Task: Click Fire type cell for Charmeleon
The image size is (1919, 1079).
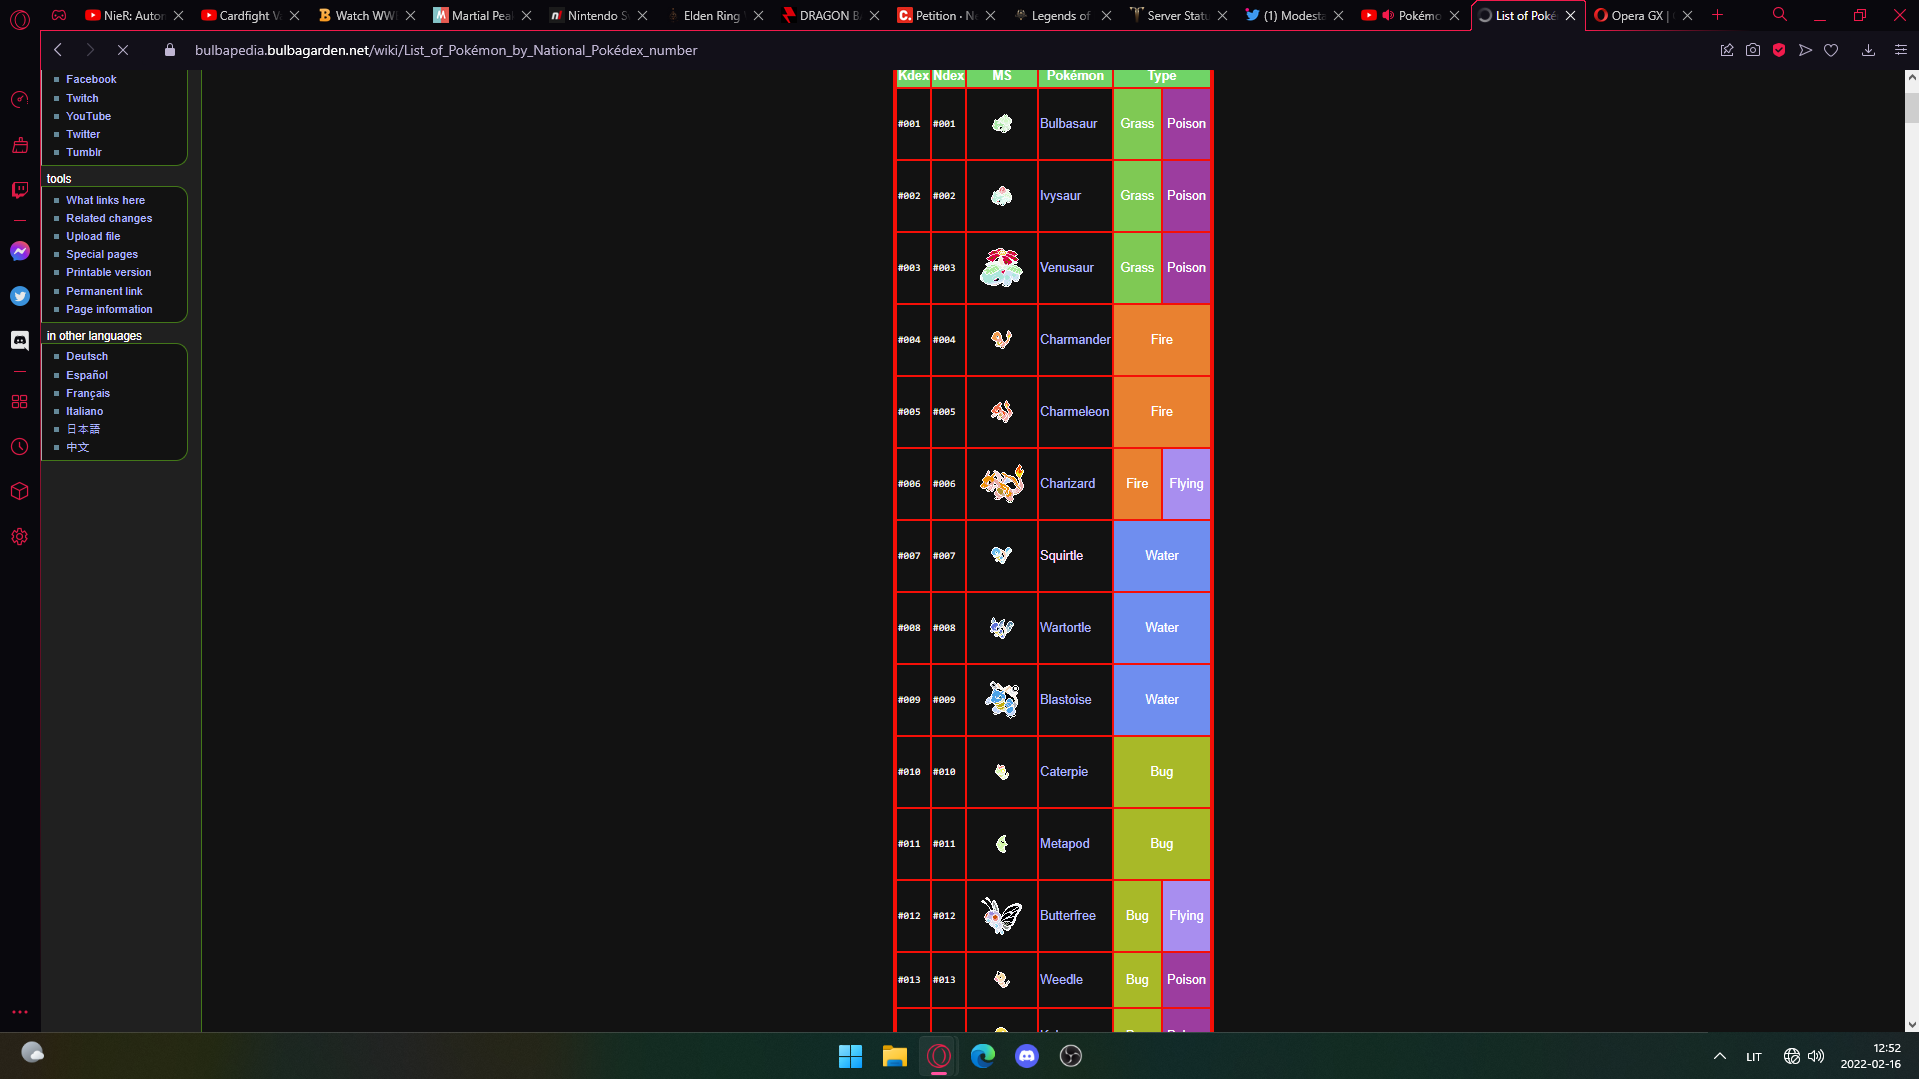Action: tap(1161, 412)
